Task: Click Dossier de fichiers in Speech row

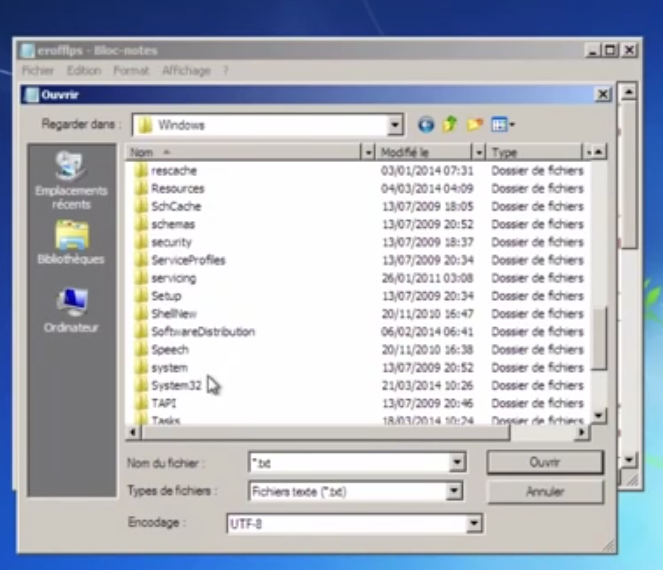Action: point(537,349)
